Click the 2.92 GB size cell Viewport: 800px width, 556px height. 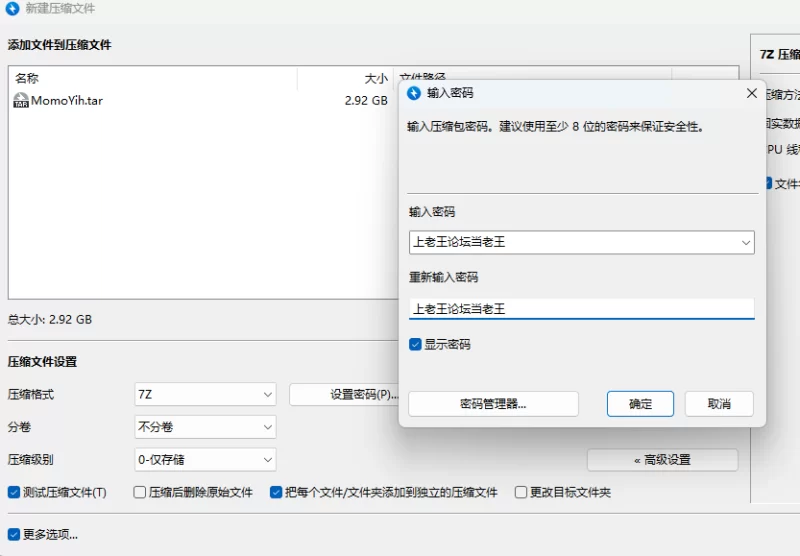366,100
